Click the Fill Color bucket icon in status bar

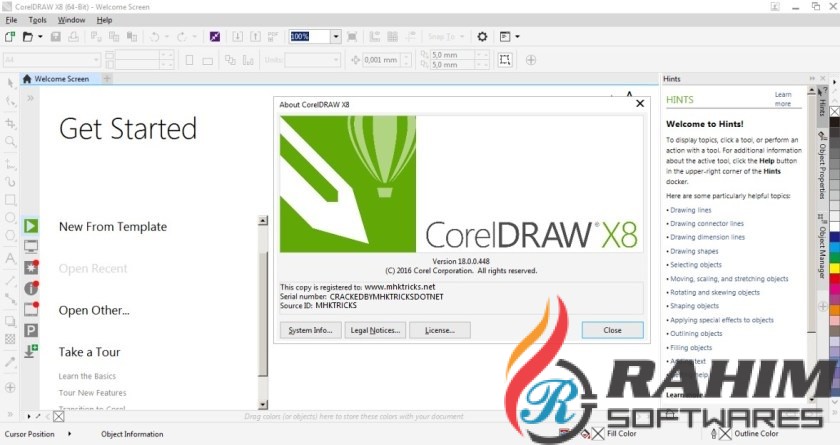pos(585,433)
